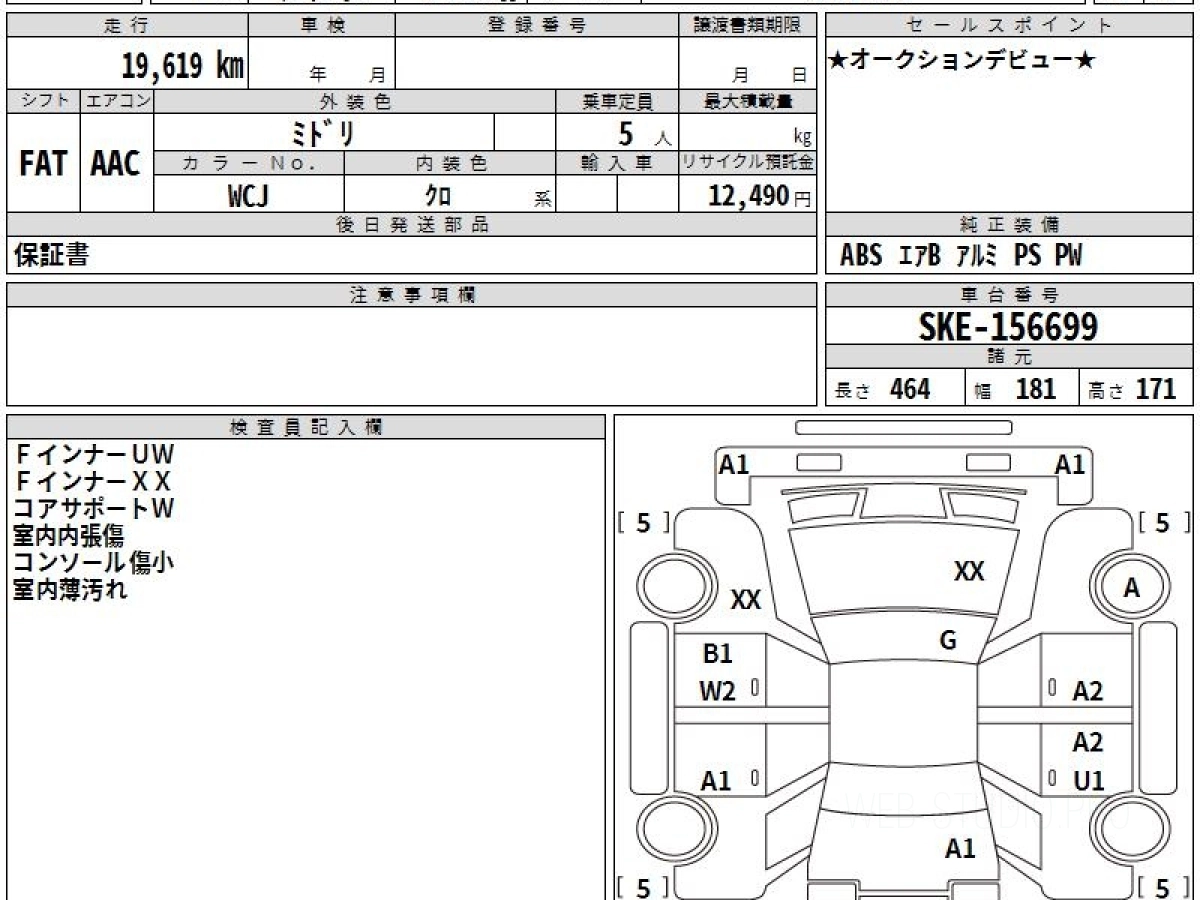
Task: Click the 純正装備 header
Action: coord(1010,224)
